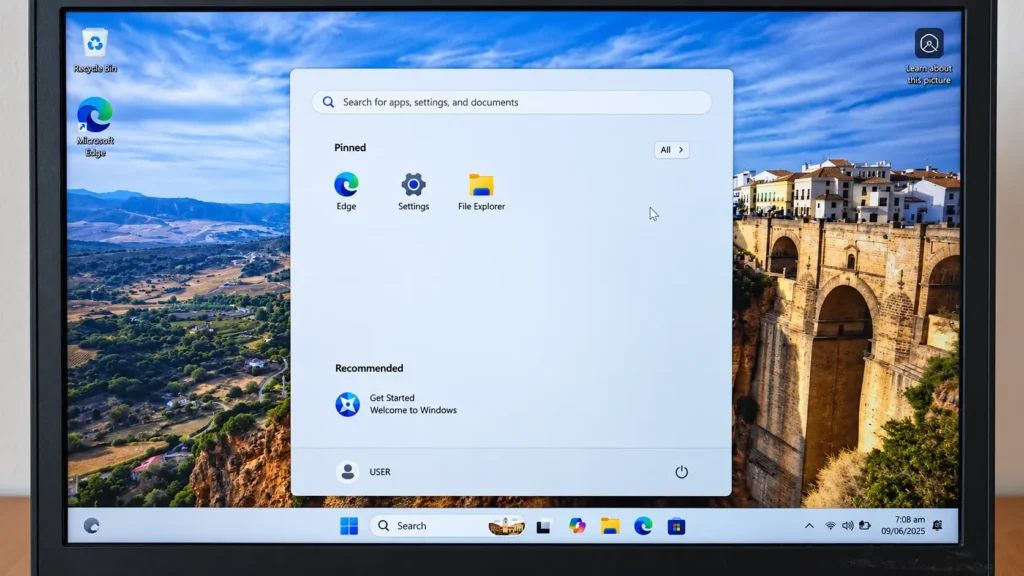Click the taskbar Search box
Viewport: 1024px width, 576px height.
tap(447, 526)
